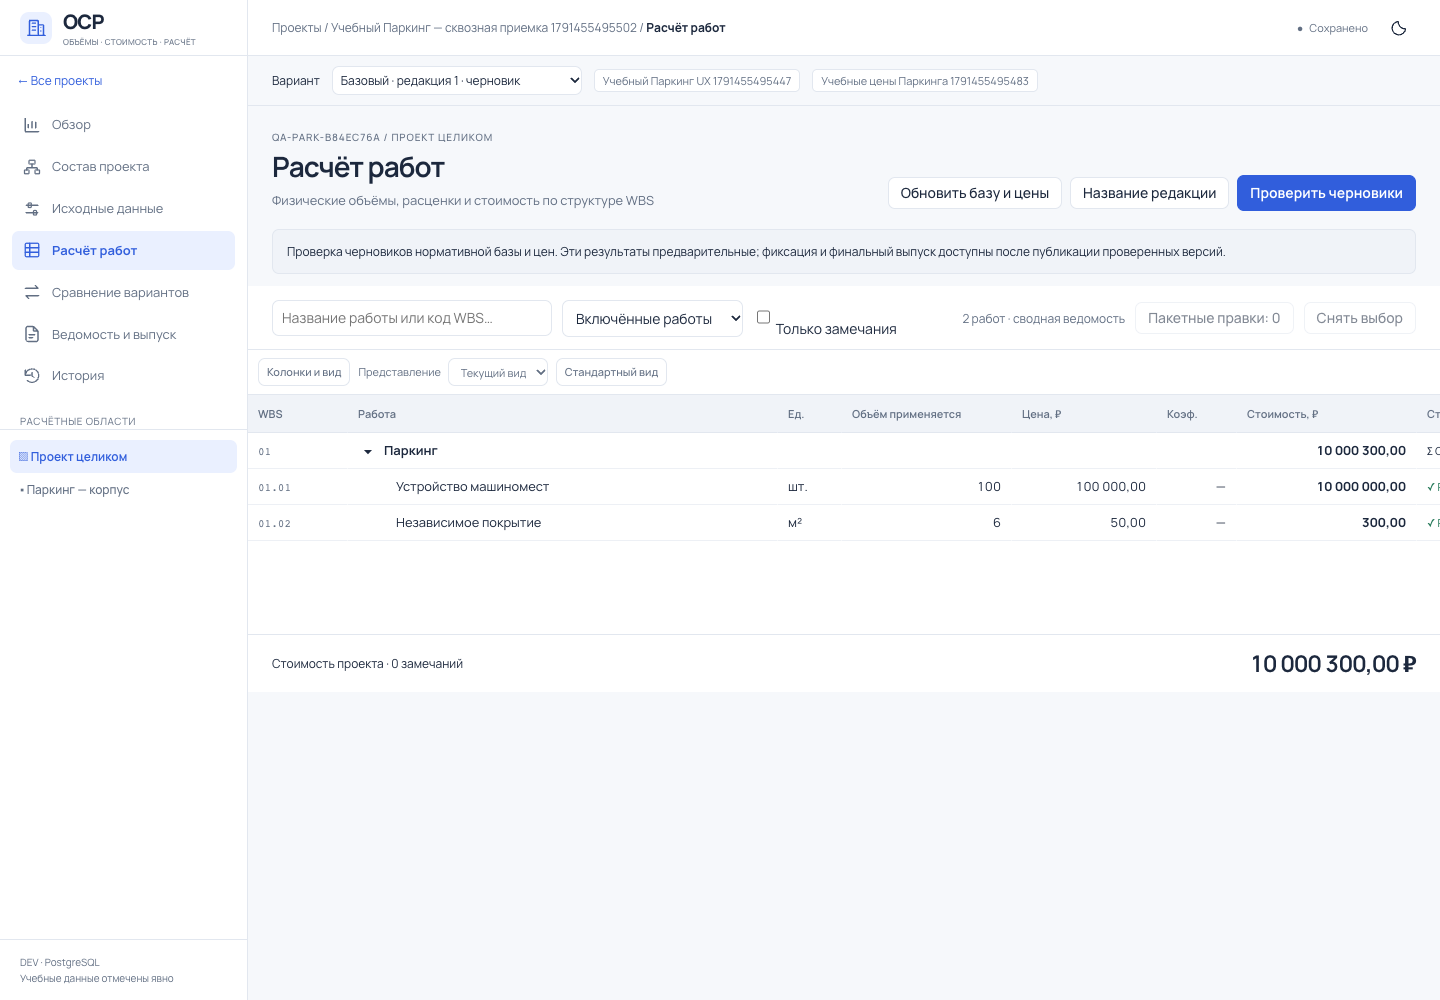Click the Исходные данные sliders icon
This screenshot has height=1000, width=1440.
tap(32, 209)
